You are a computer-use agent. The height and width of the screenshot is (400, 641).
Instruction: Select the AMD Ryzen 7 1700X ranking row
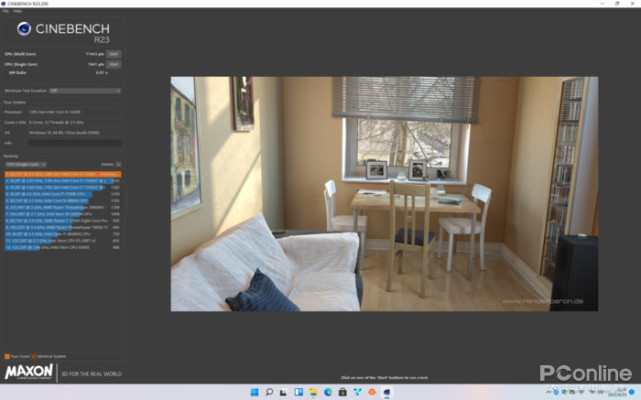pos(63,221)
